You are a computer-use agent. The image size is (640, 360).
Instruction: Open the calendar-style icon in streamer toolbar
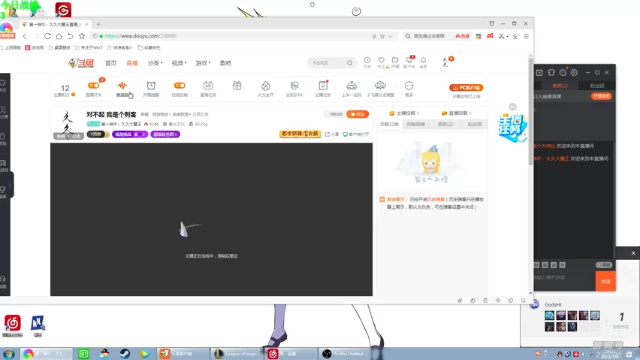pyautogui.click(x=208, y=86)
